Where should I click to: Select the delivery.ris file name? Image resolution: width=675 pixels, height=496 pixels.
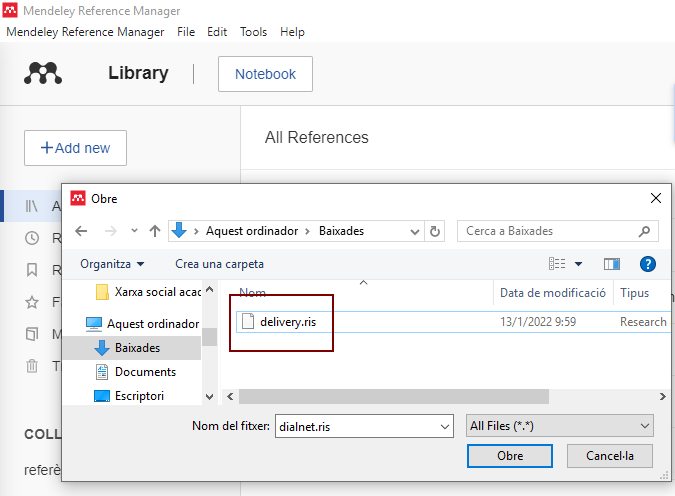coord(288,322)
